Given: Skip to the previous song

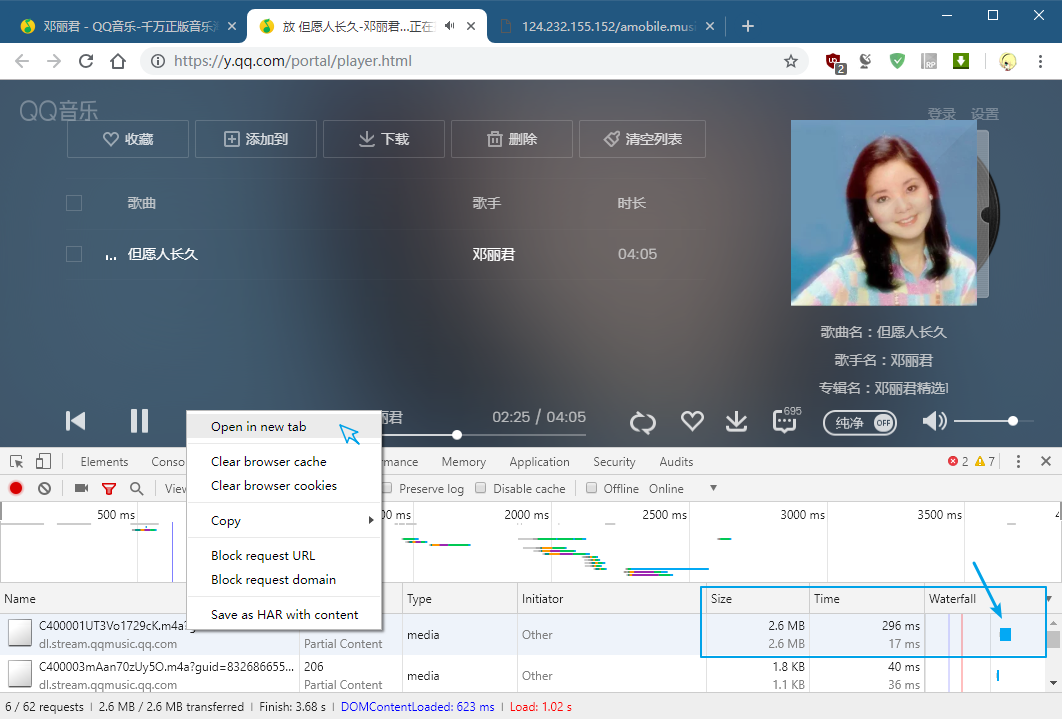Looking at the screenshot, I should click(75, 421).
